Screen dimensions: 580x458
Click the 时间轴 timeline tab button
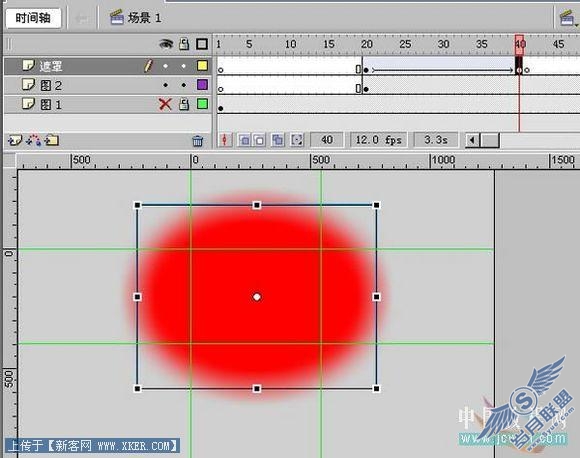pyautogui.click(x=33, y=18)
